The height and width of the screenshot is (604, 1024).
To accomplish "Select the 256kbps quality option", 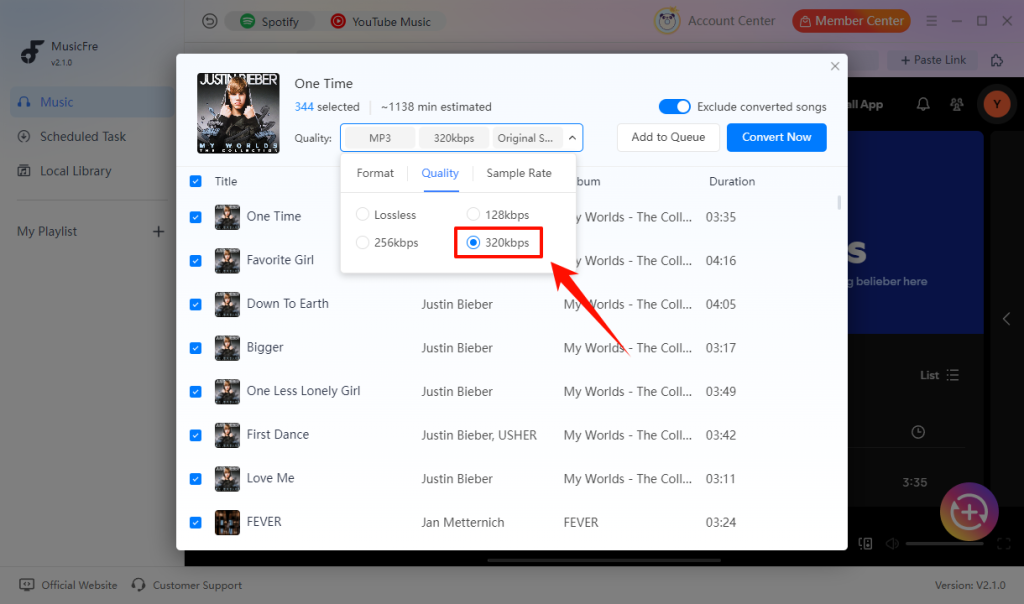I will tap(387, 243).
